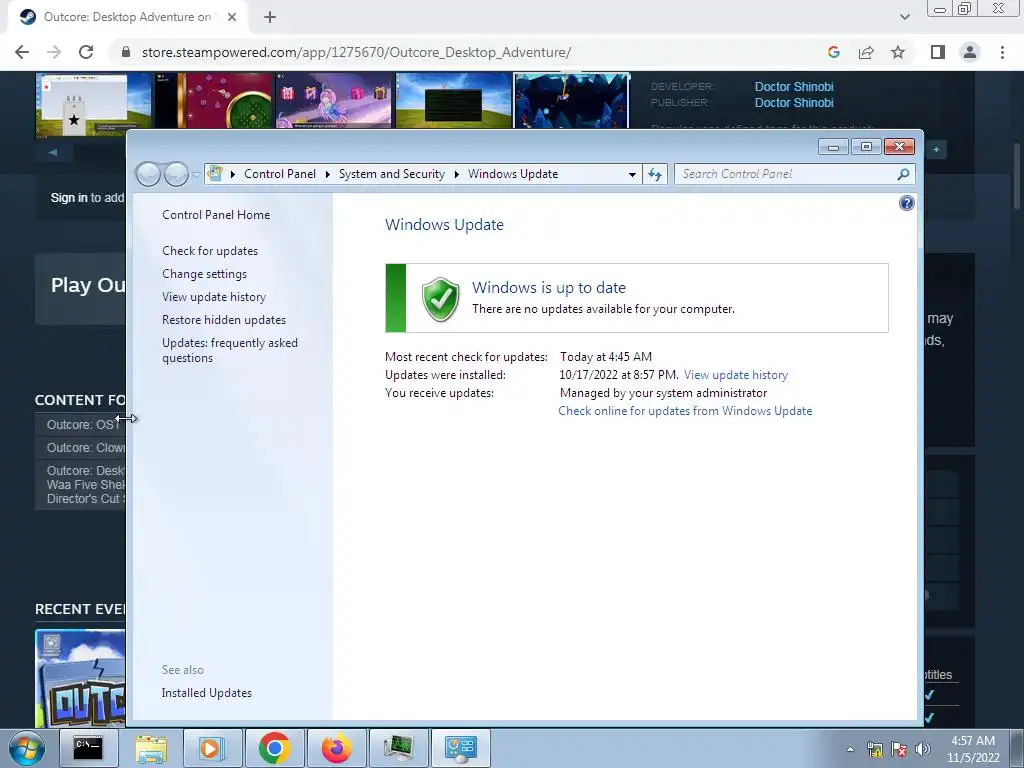Open Restore hidden updates
The height and width of the screenshot is (768, 1024).
pos(224,320)
